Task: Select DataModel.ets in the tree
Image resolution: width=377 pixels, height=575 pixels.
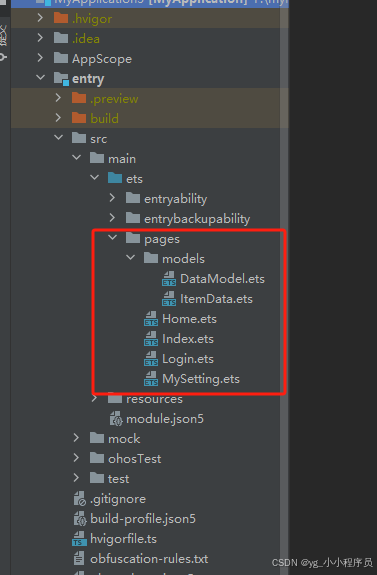Action: [x=222, y=279]
